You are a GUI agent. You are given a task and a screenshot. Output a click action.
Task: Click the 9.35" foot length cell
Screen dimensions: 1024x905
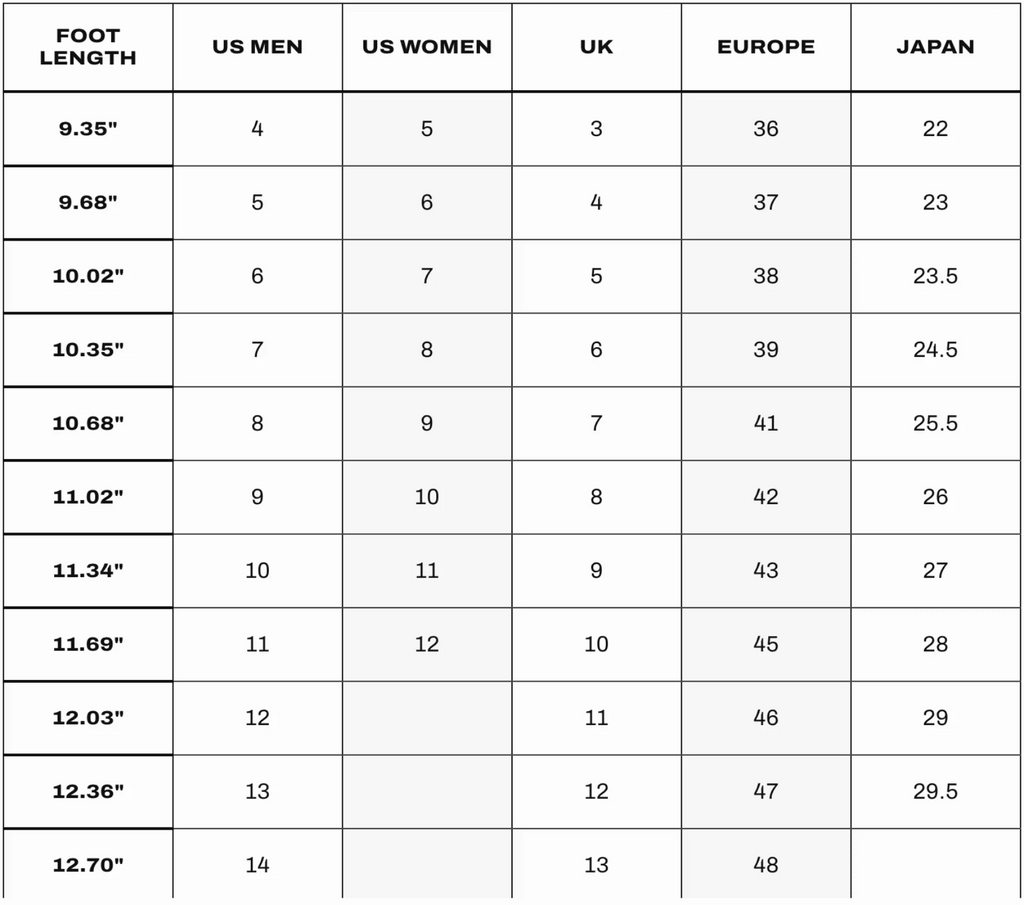click(88, 129)
